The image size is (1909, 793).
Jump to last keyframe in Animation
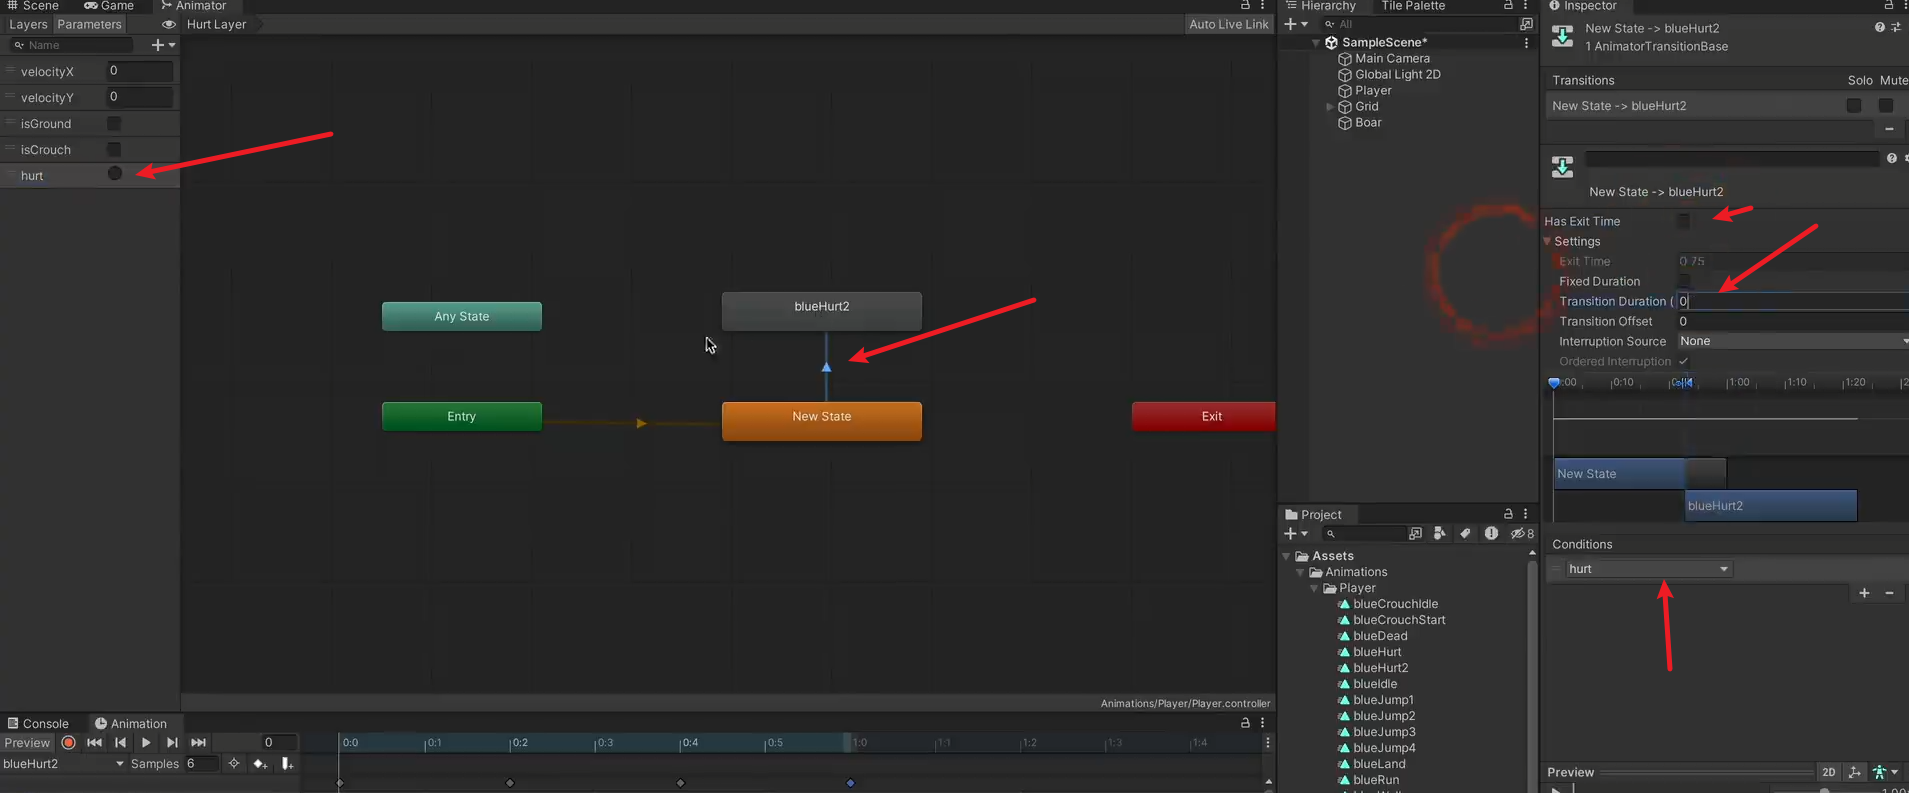coord(198,743)
